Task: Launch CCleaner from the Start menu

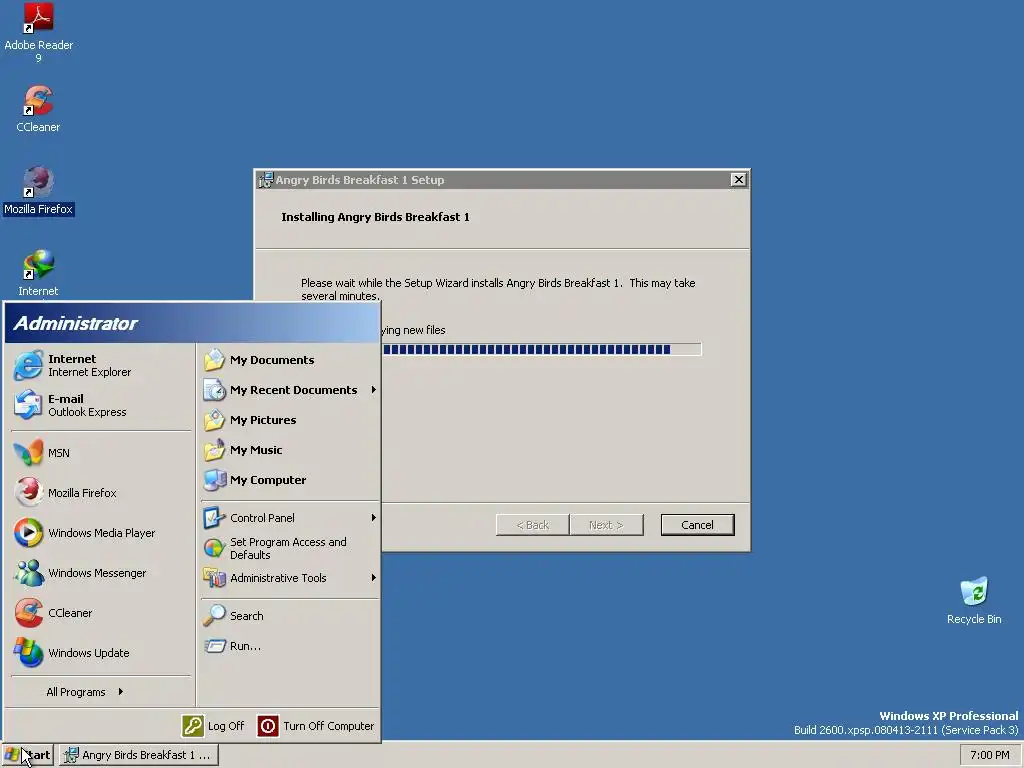Action: point(101,613)
